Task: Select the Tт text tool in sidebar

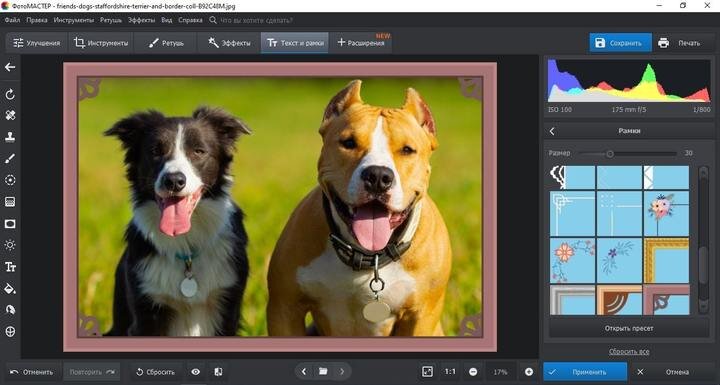Action: tap(10, 267)
